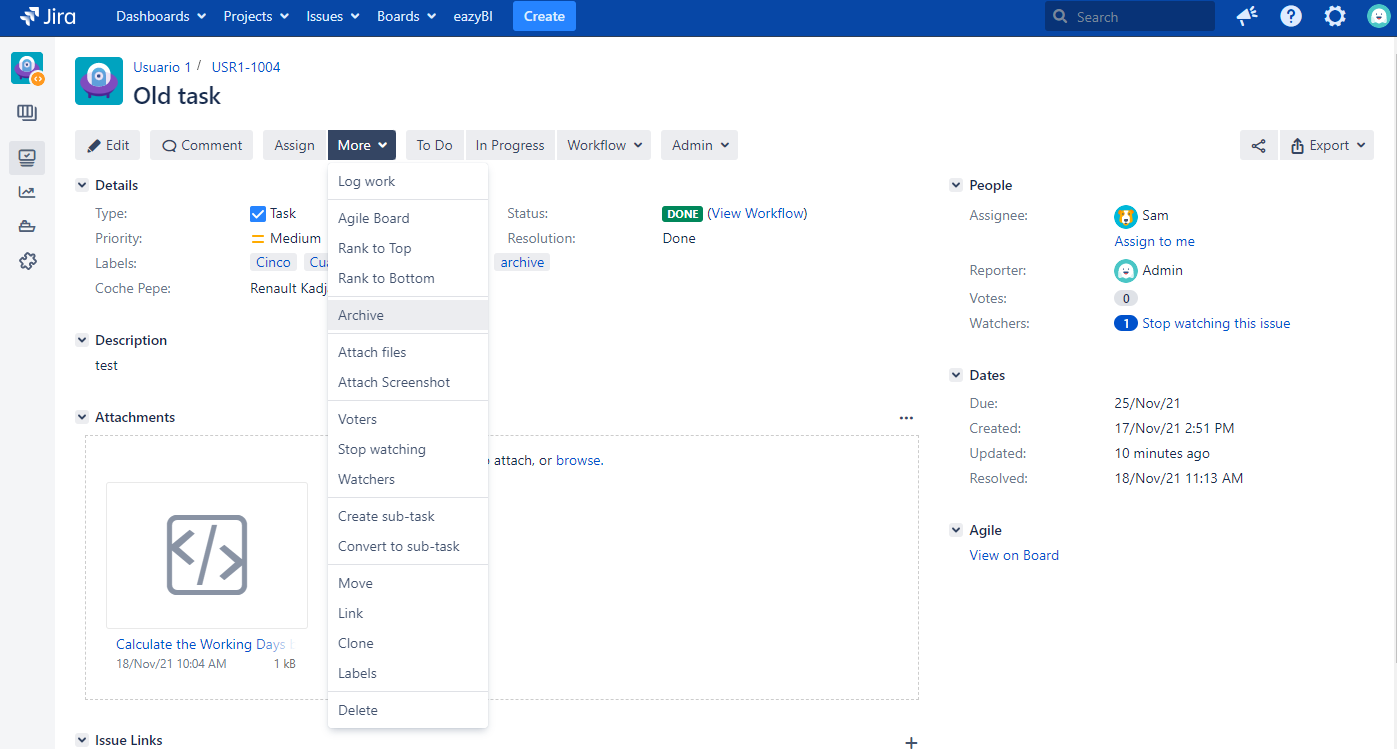Open the Reports chart icon in sidebar
The height and width of the screenshot is (749, 1397).
point(27,191)
